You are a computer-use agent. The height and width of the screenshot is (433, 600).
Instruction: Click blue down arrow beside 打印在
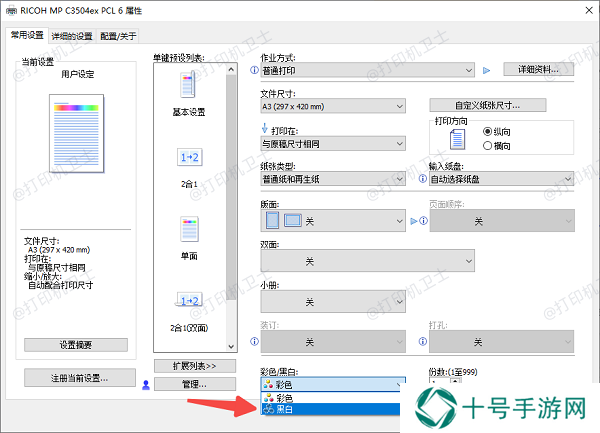click(264, 128)
